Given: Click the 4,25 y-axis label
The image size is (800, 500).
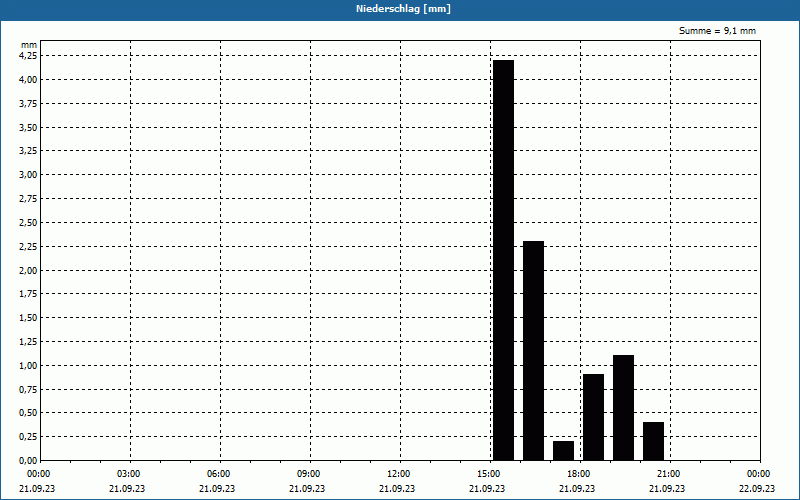Looking at the screenshot, I should [x=28, y=56].
